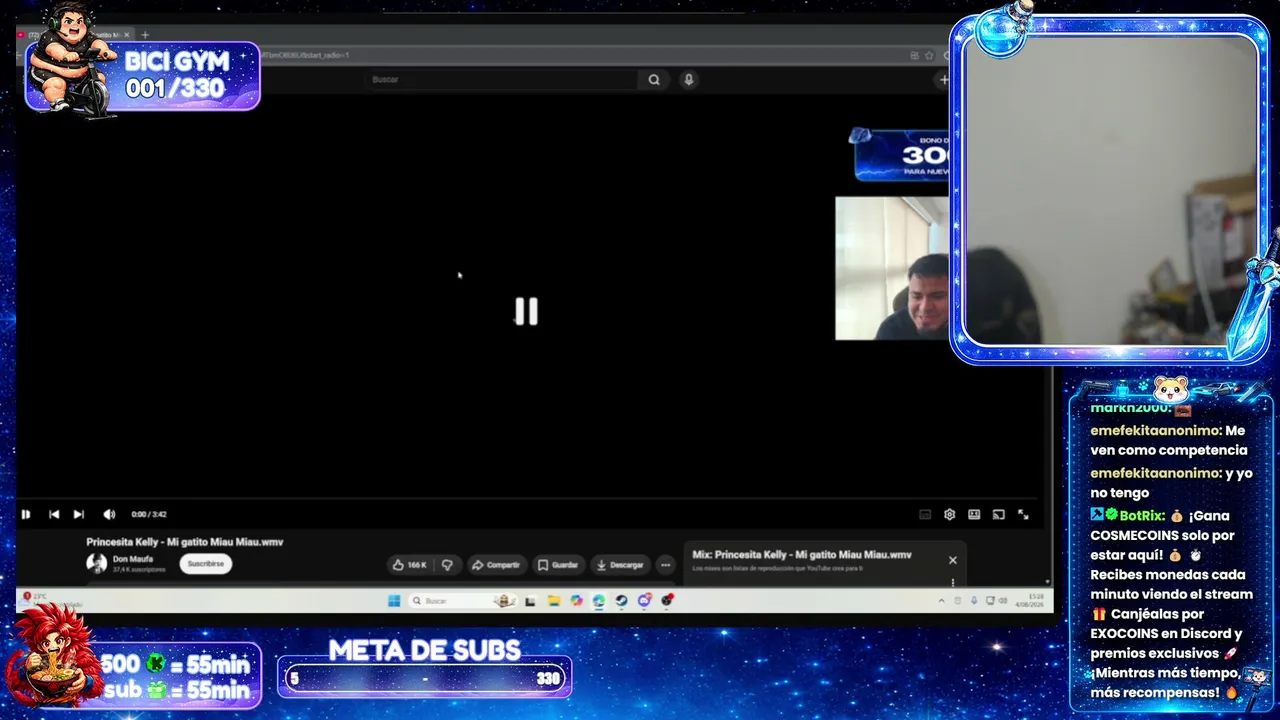Bookmark this page with the star icon
1280x720 pixels.
click(x=929, y=55)
